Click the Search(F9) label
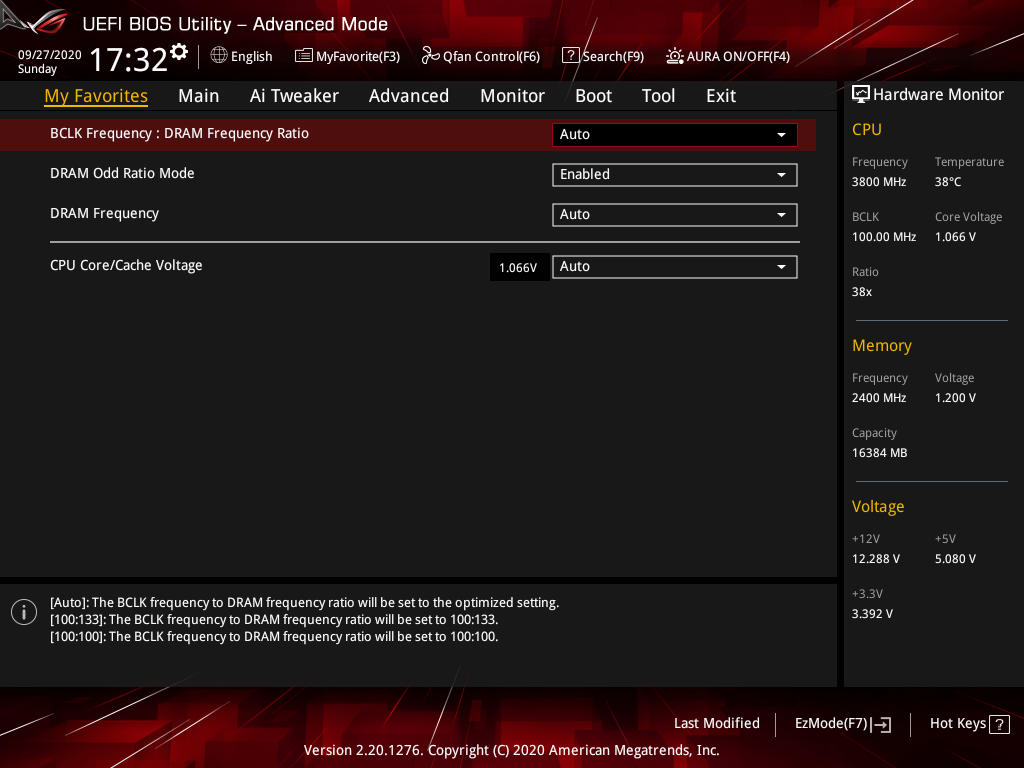Screen dimensions: 1024x768 click(x=613, y=57)
